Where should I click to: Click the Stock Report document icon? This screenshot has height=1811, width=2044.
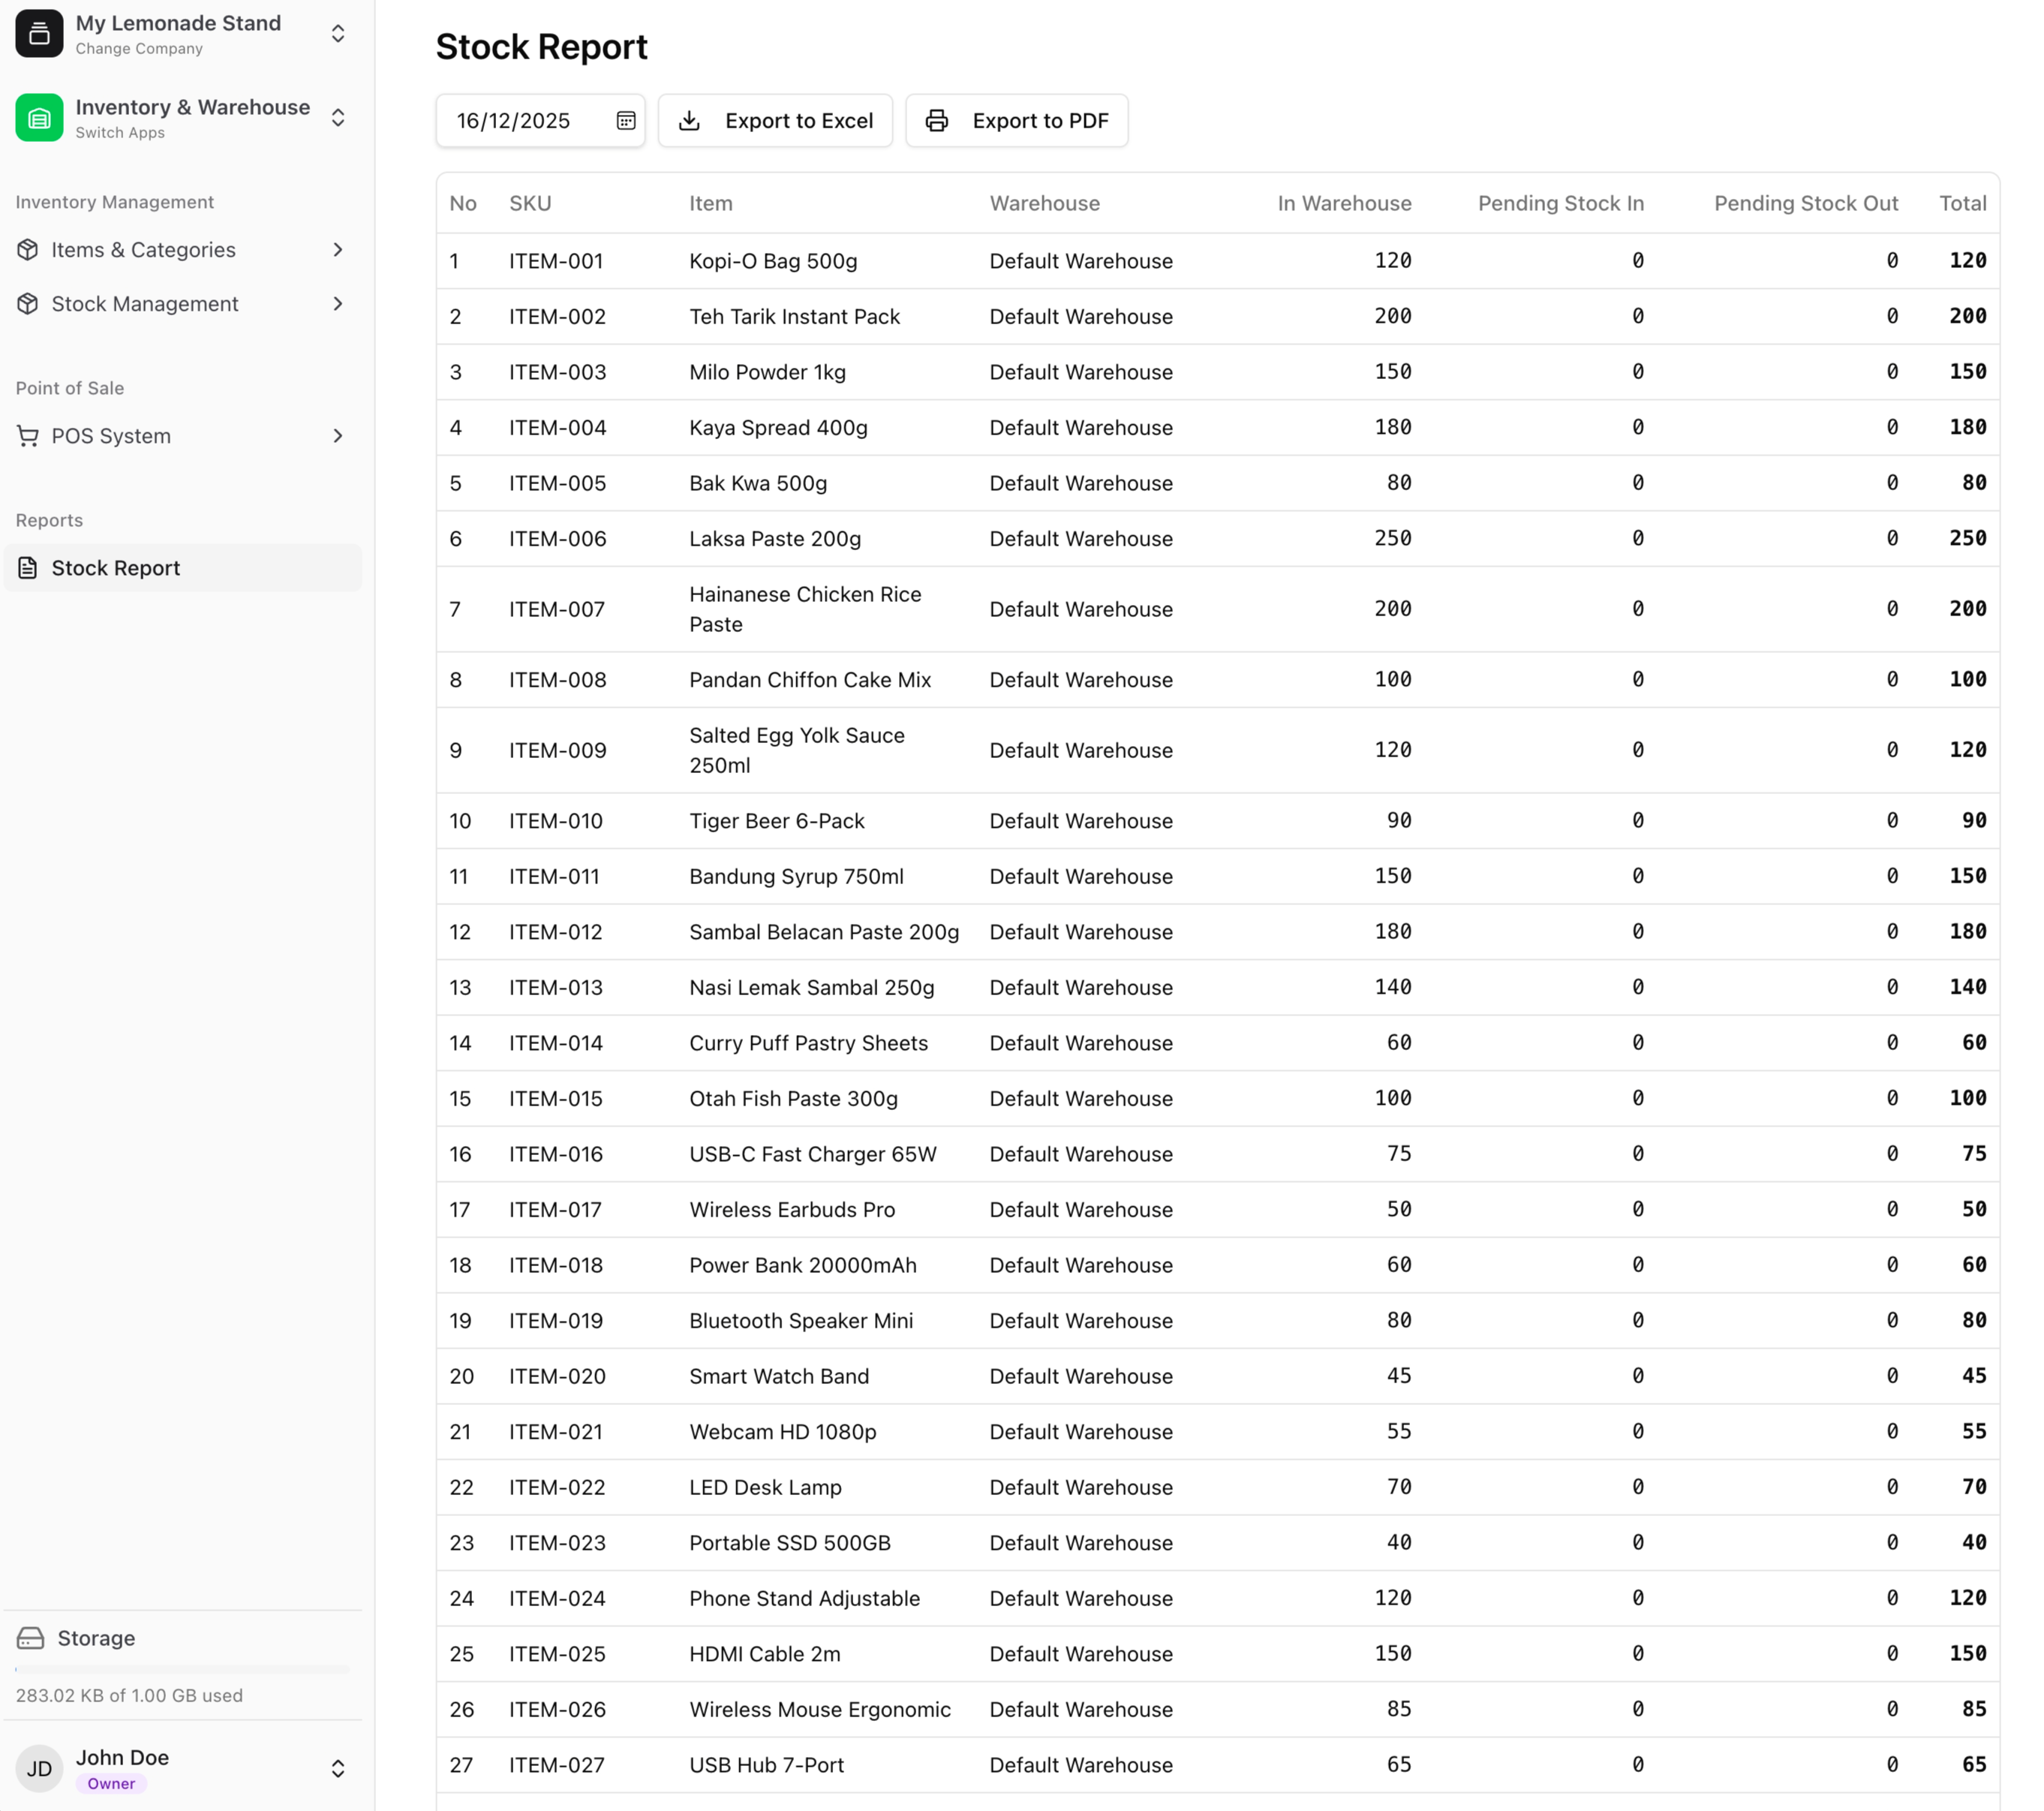pyautogui.click(x=27, y=567)
